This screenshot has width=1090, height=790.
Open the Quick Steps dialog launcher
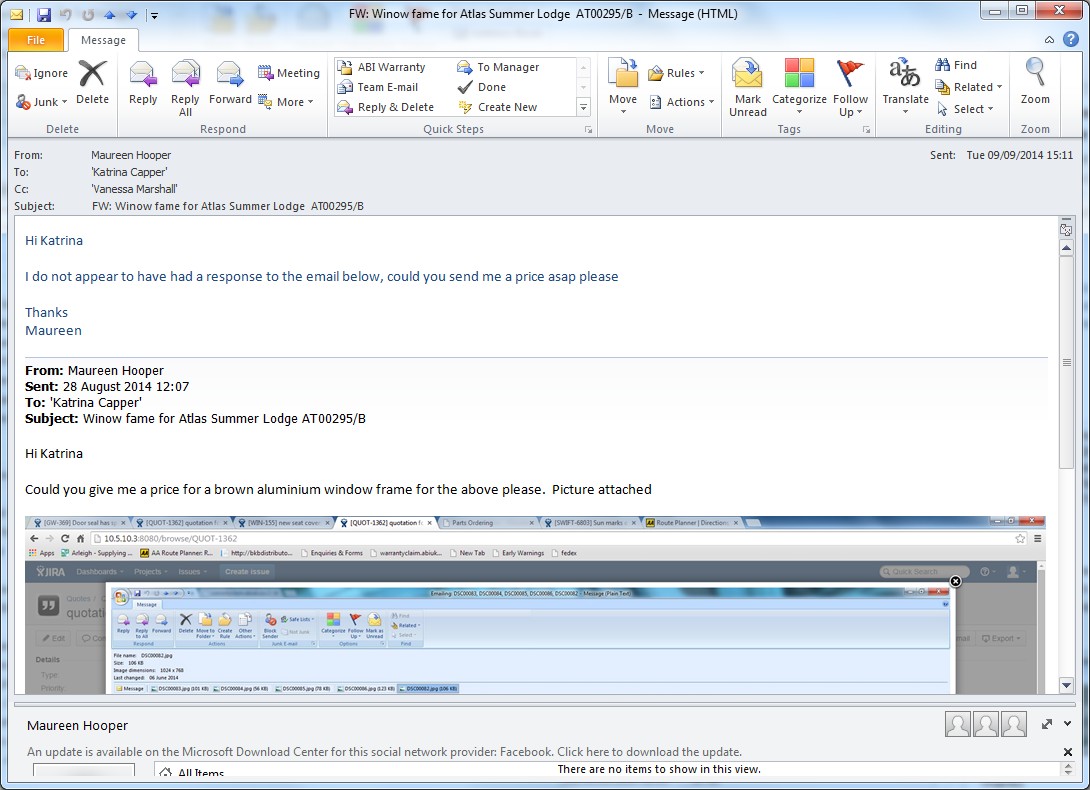588,129
